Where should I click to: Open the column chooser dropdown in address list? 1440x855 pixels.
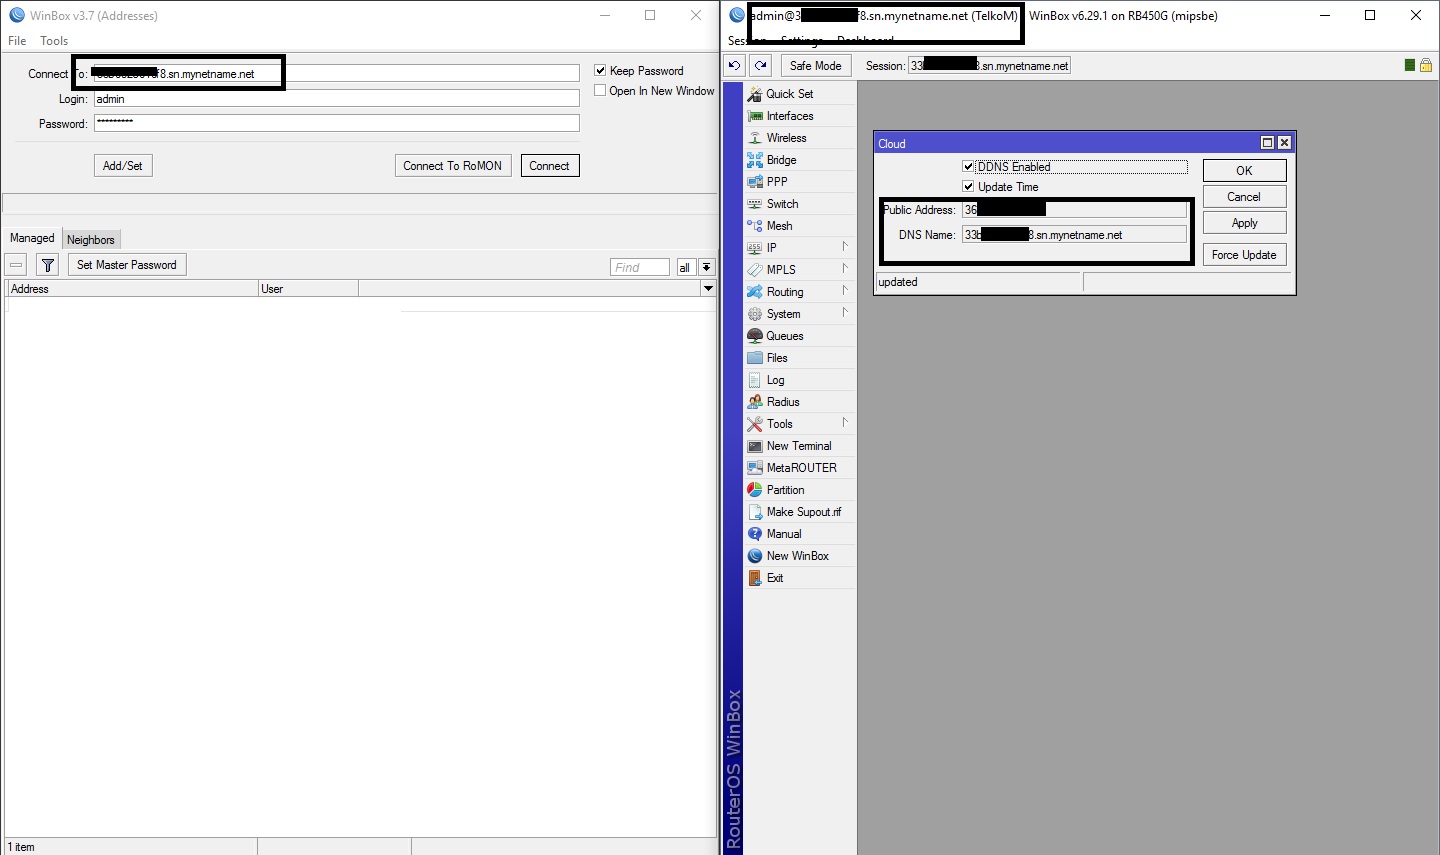(709, 289)
